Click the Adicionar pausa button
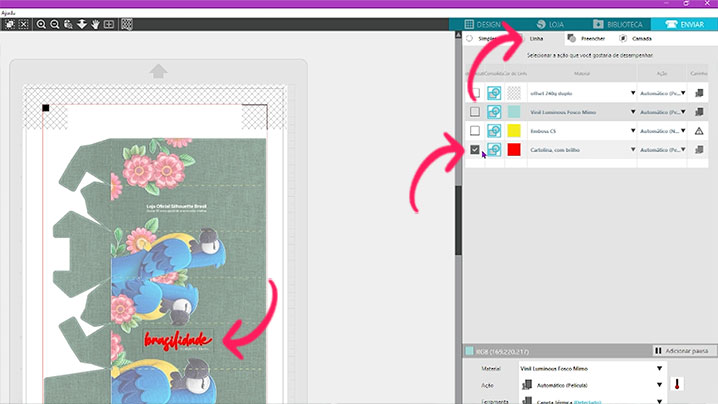Screen dimensions: 718x404 point(682,351)
